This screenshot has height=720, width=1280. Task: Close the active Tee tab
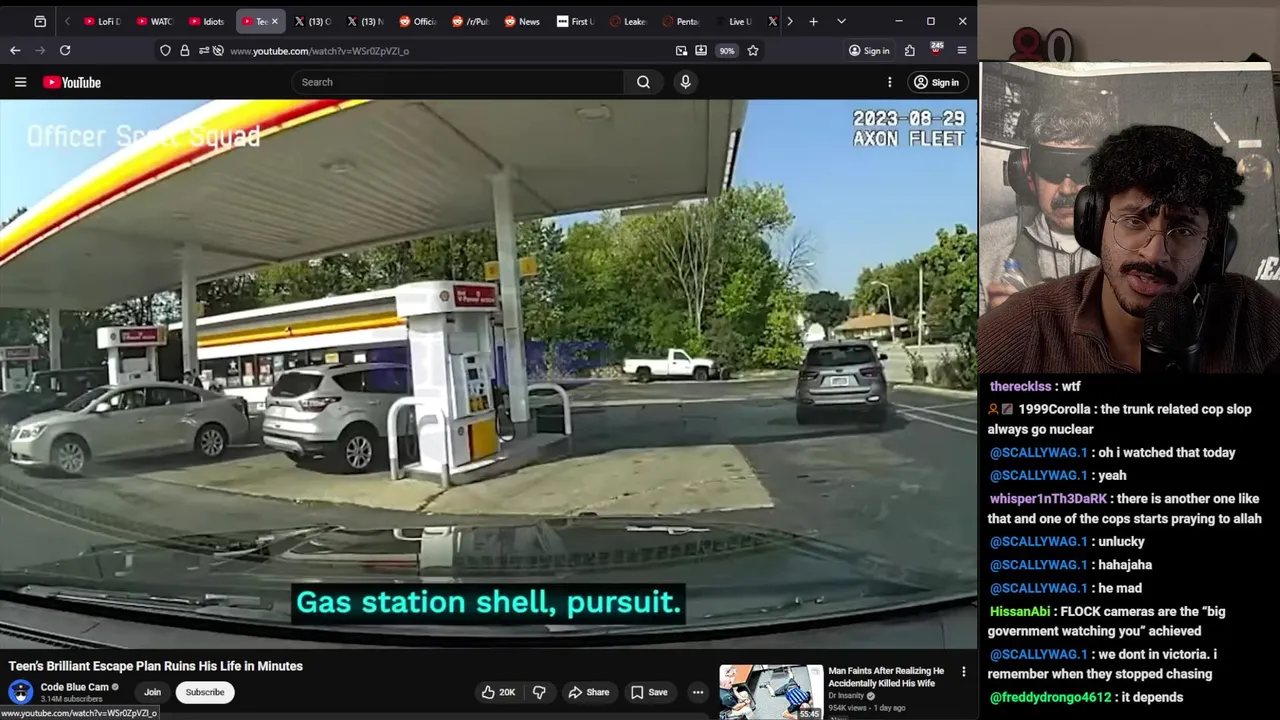coord(274,21)
